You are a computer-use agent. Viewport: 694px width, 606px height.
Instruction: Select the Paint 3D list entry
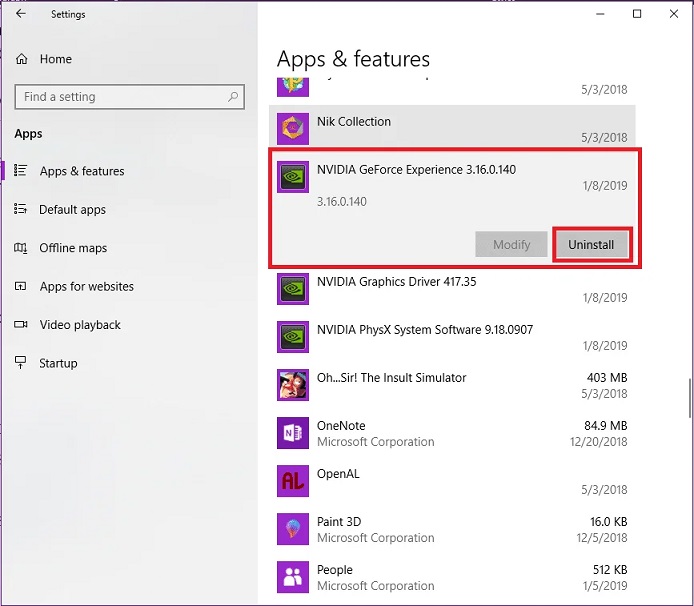[x=452, y=529]
